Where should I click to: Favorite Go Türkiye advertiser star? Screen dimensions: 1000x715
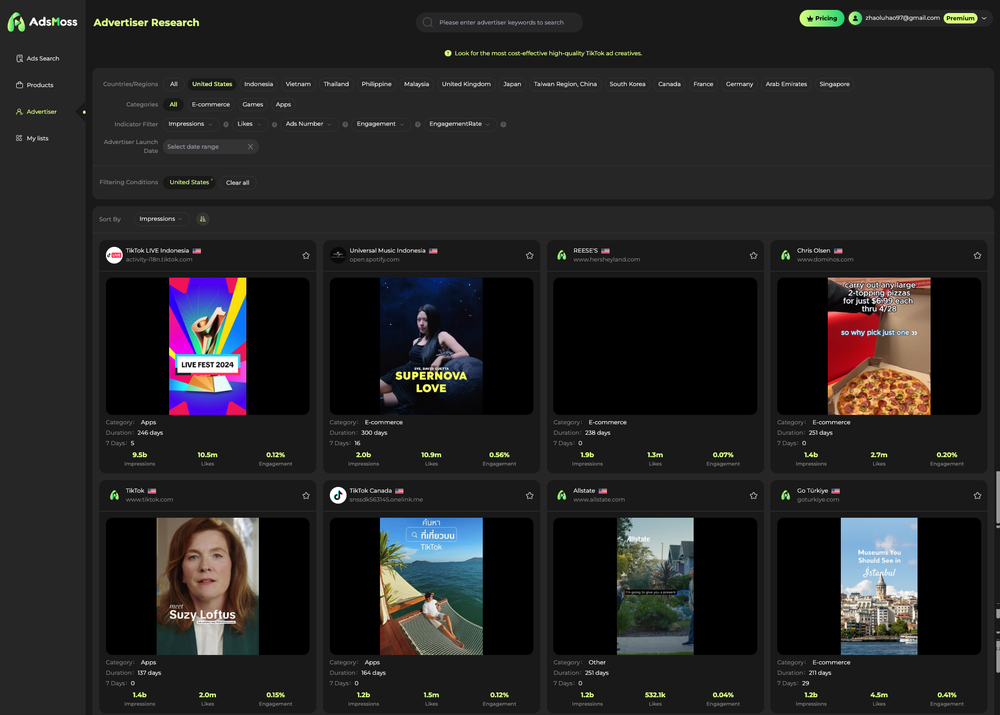click(977, 496)
